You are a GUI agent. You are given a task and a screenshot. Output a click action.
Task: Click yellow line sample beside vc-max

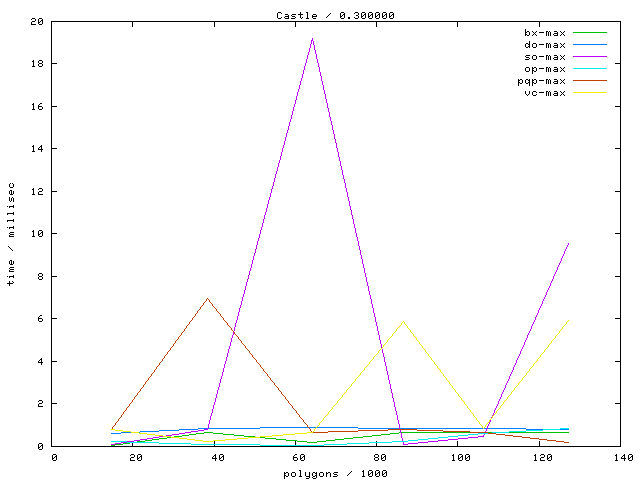(589, 93)
